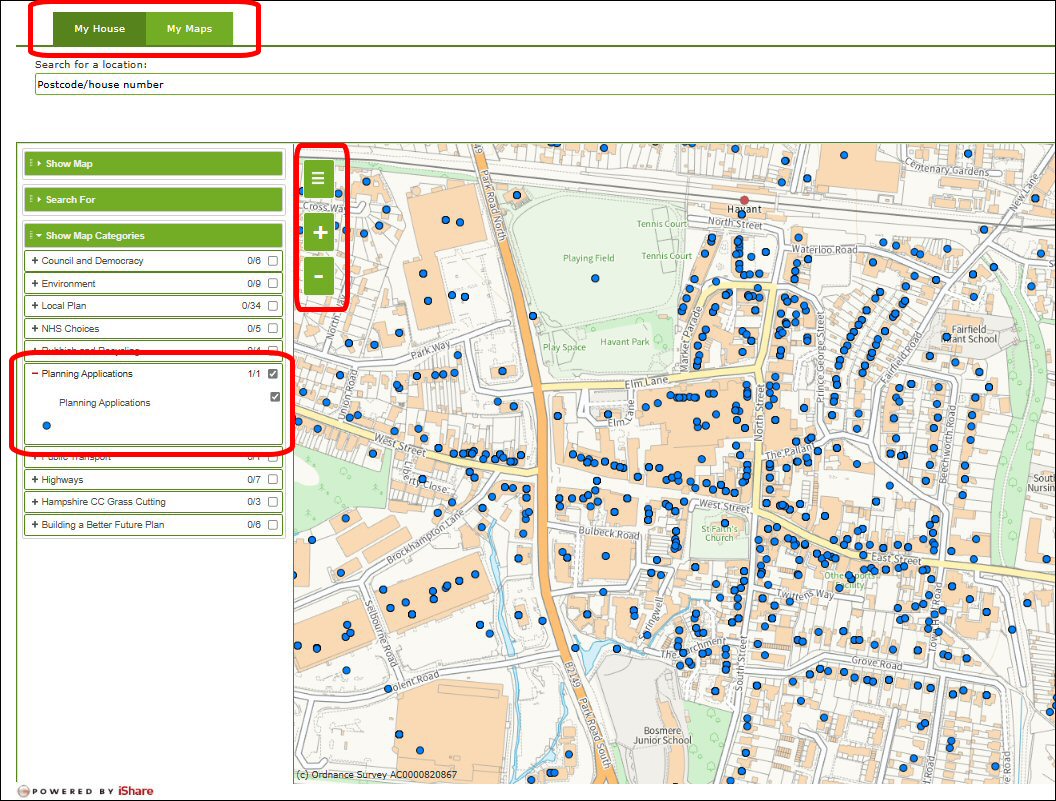Enable the Environment category checkbox
The width and height of the screenshot is (1056, 801).
273,284
